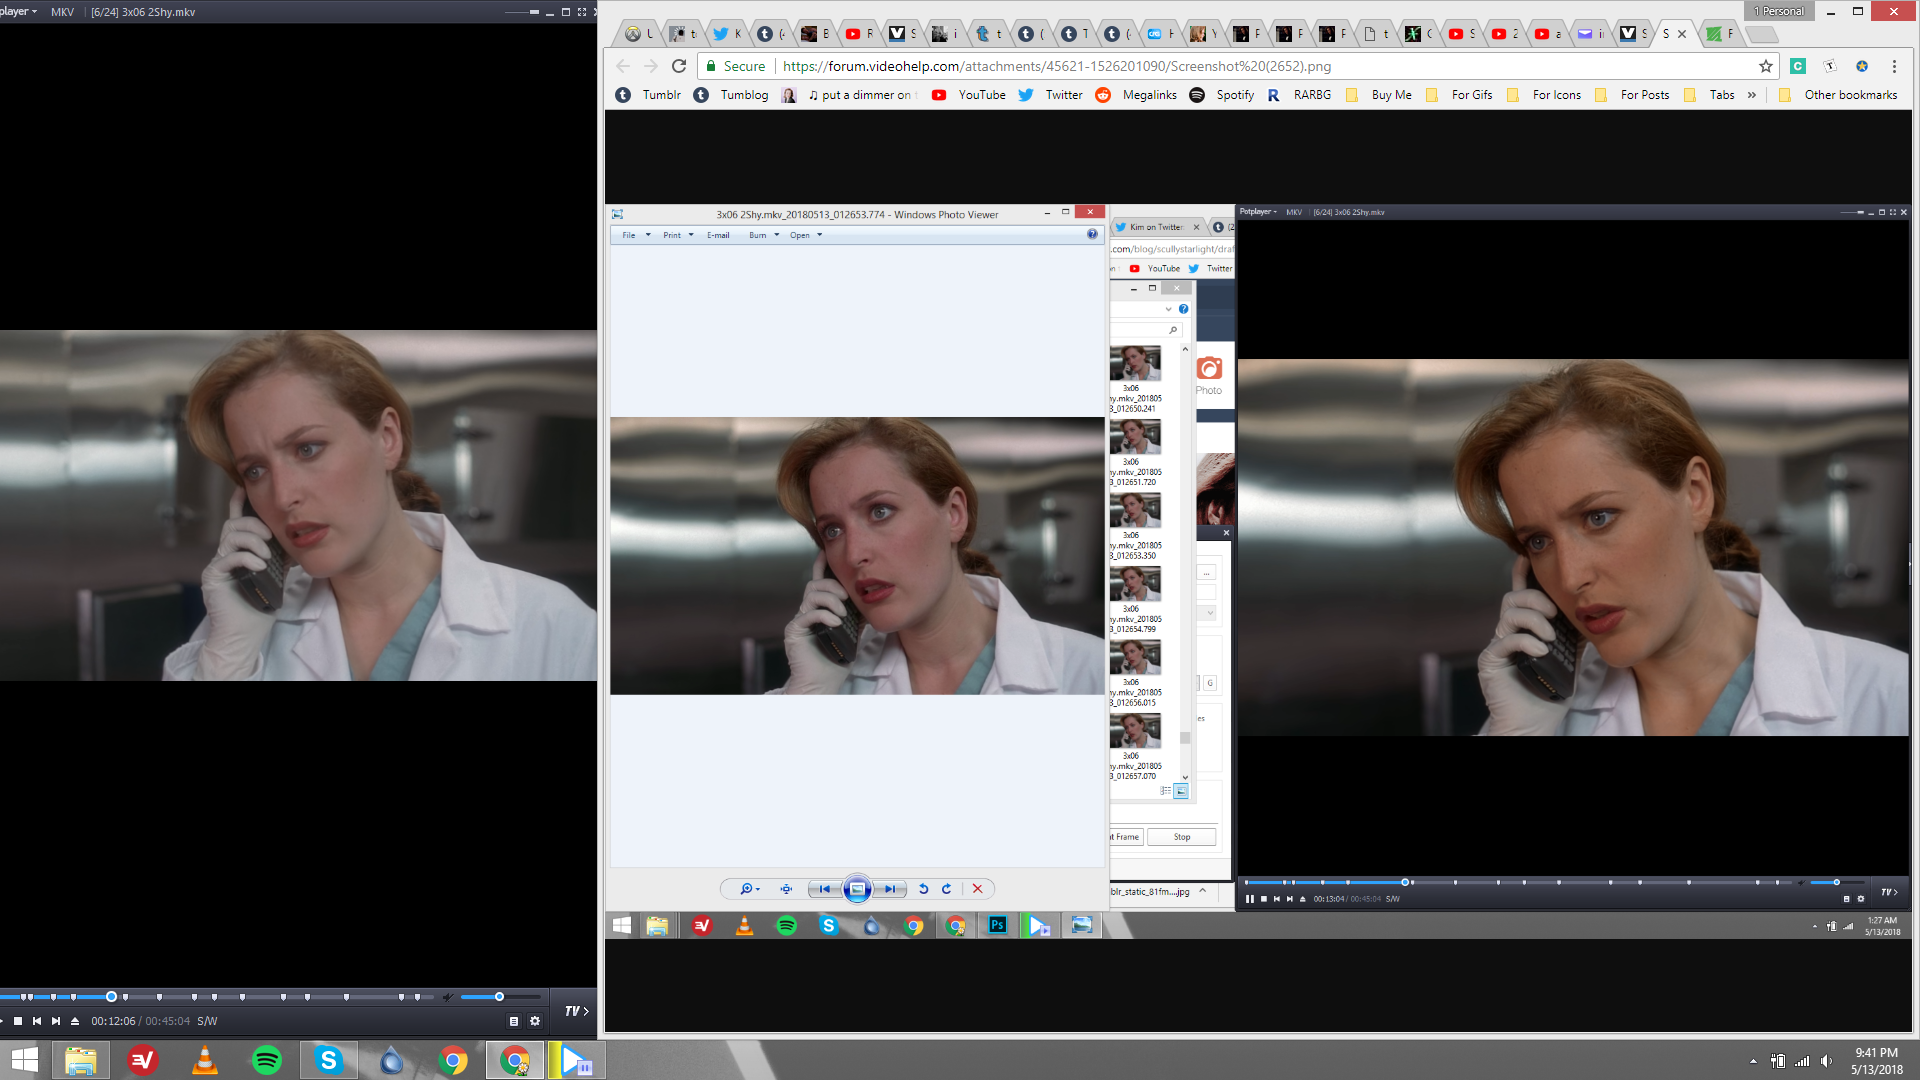This screenshot has width=1920, height=1080.
Task: Open Spotify from the taskbar
Action: click(266, 1060)
